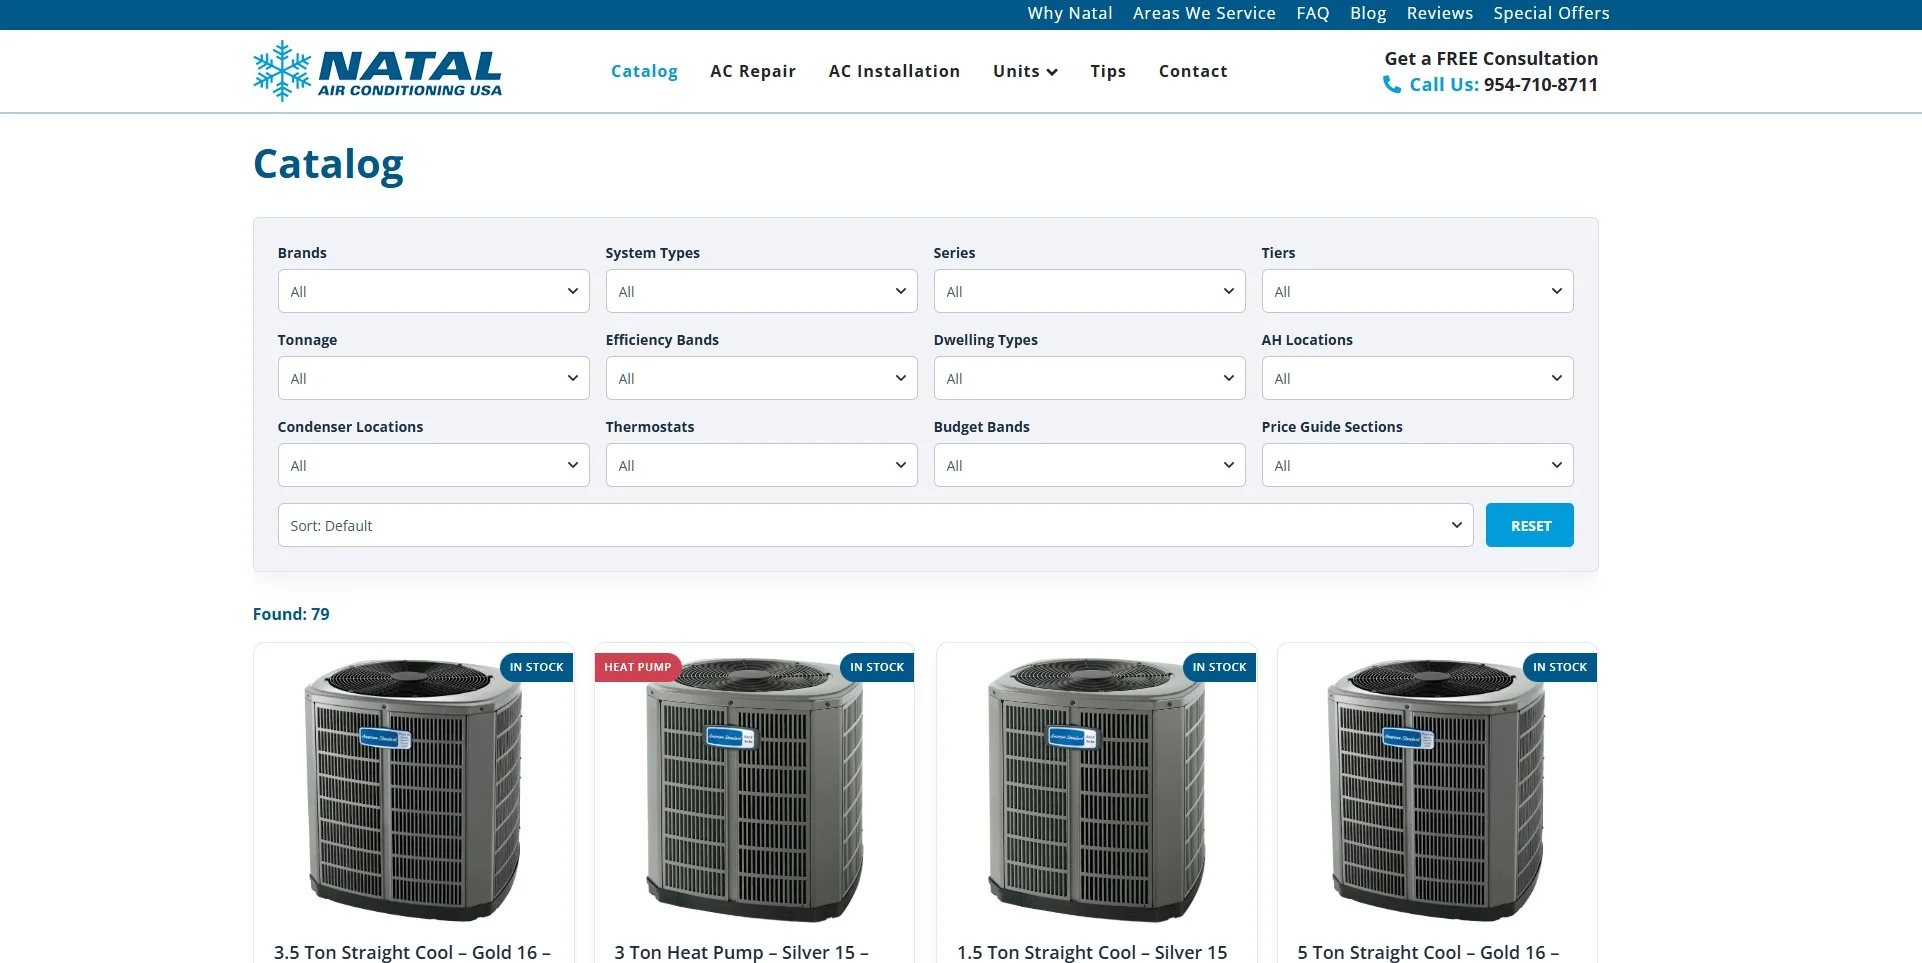Open the Dwelling Types filter dropdown
The height and width of the screenshot is (963, 1922).
(x=1089, y=378)
